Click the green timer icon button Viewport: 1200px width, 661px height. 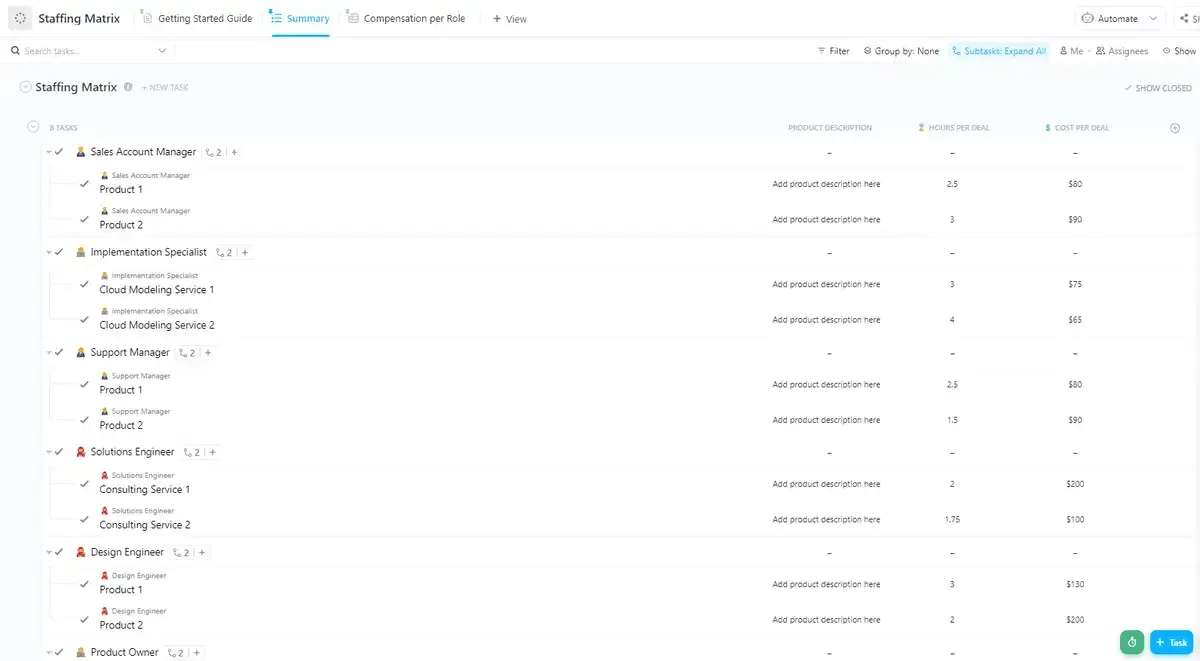pyautogui.click(x=1132, y=642)
